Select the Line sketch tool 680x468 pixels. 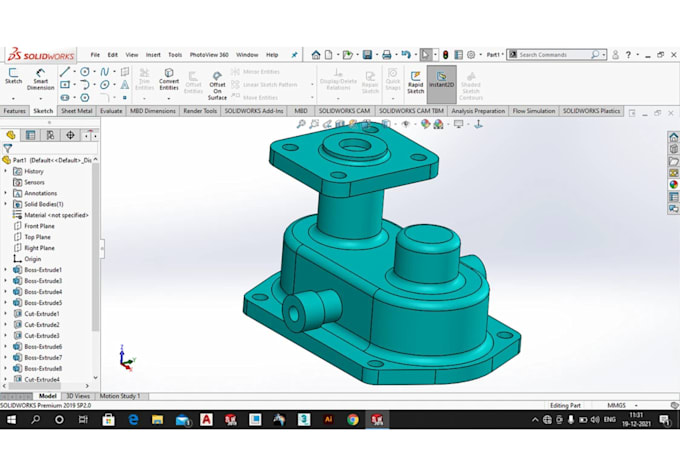tap(65, 72)
